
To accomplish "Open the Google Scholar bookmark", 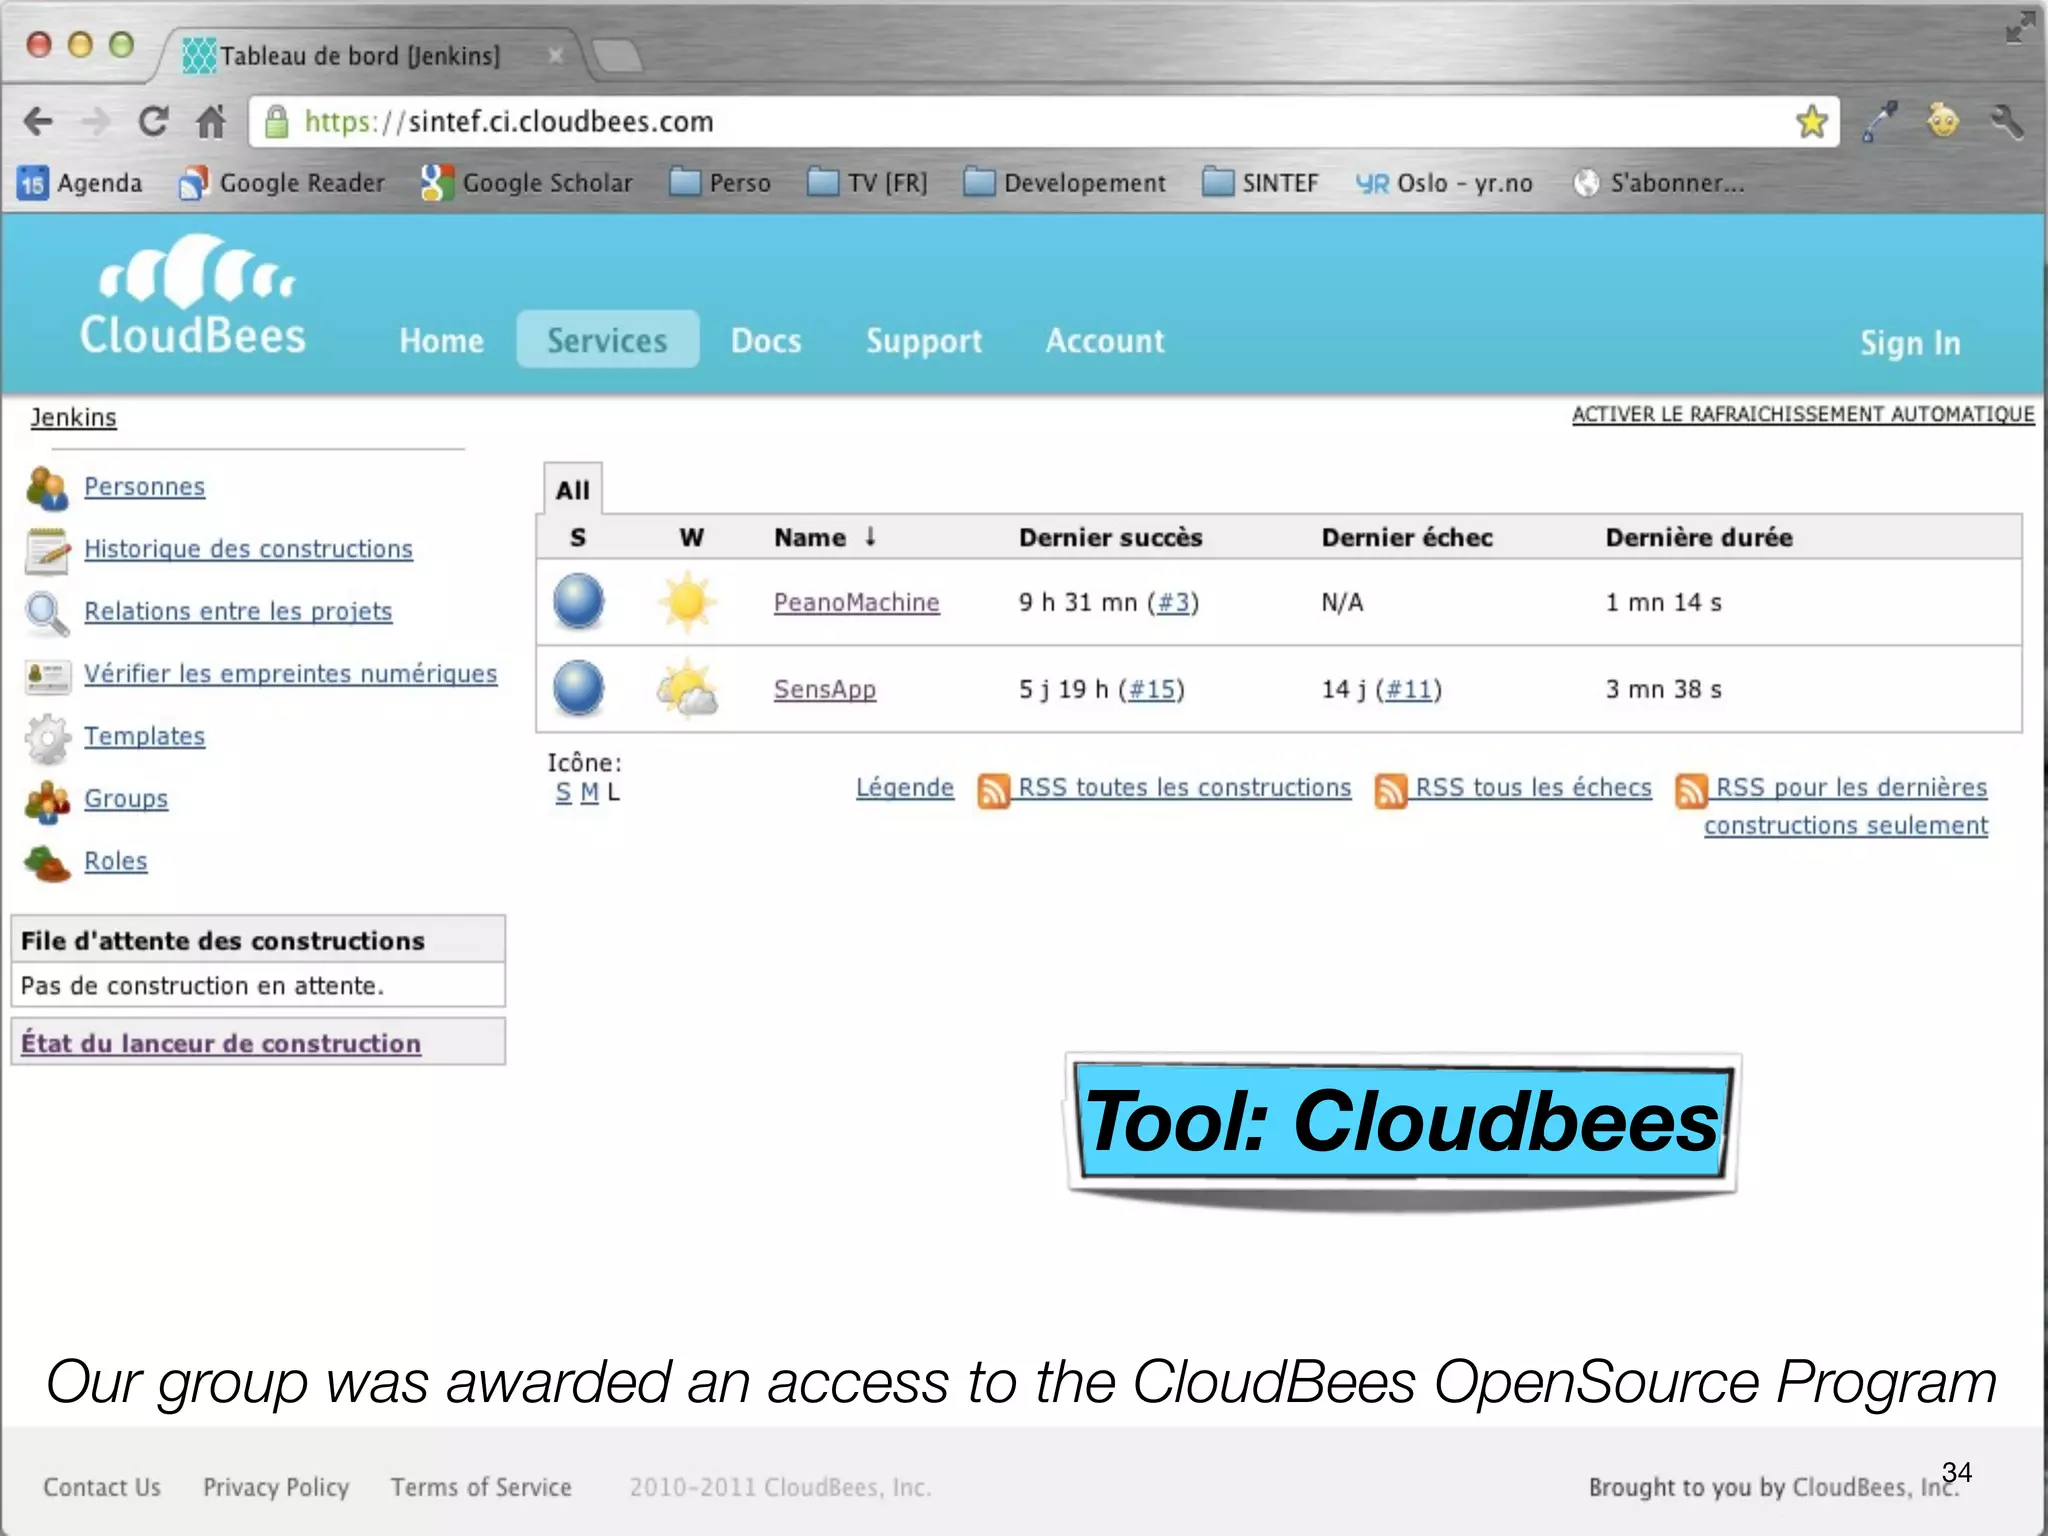I will pos(527,183).
